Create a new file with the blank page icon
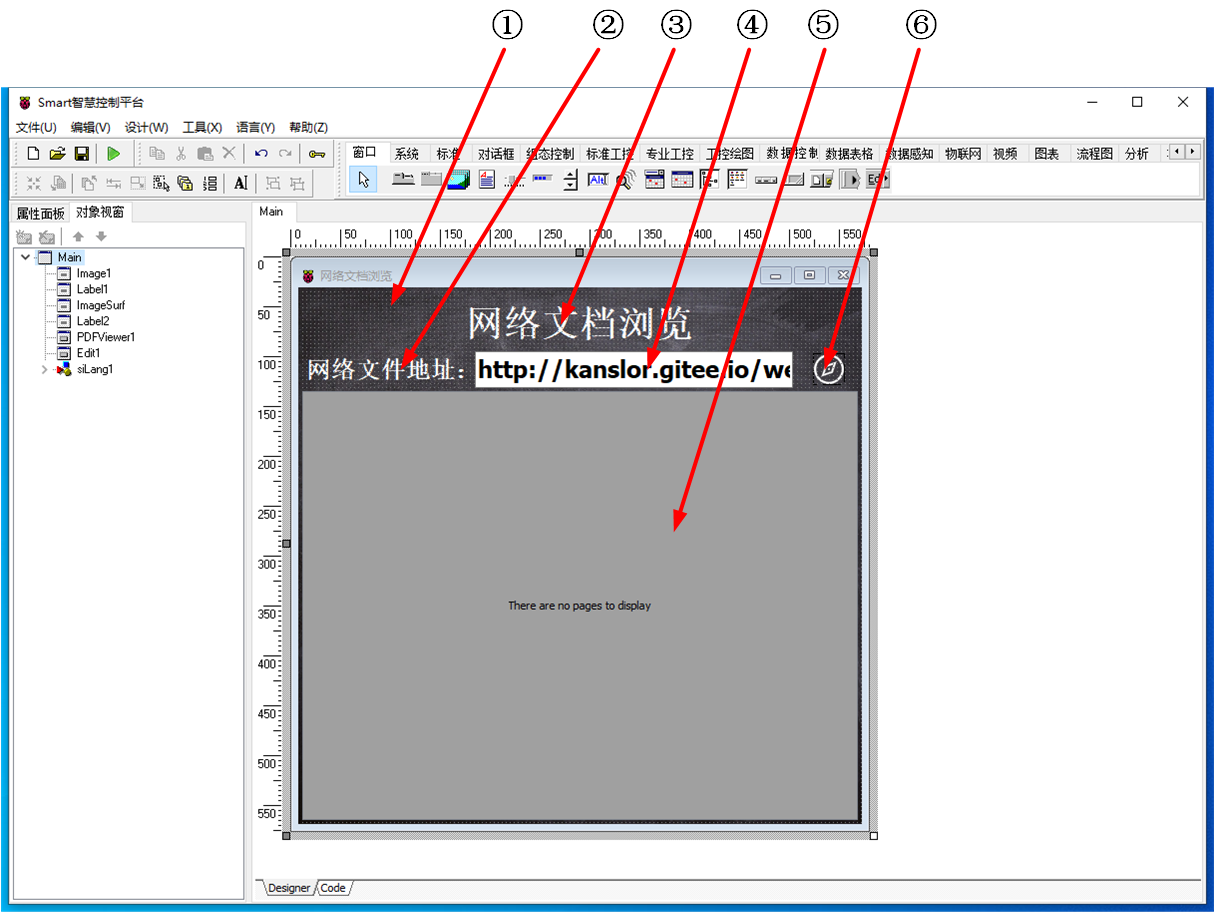Image resolution: width=1215 pixels, height=913 pixels. click(33, 154)
